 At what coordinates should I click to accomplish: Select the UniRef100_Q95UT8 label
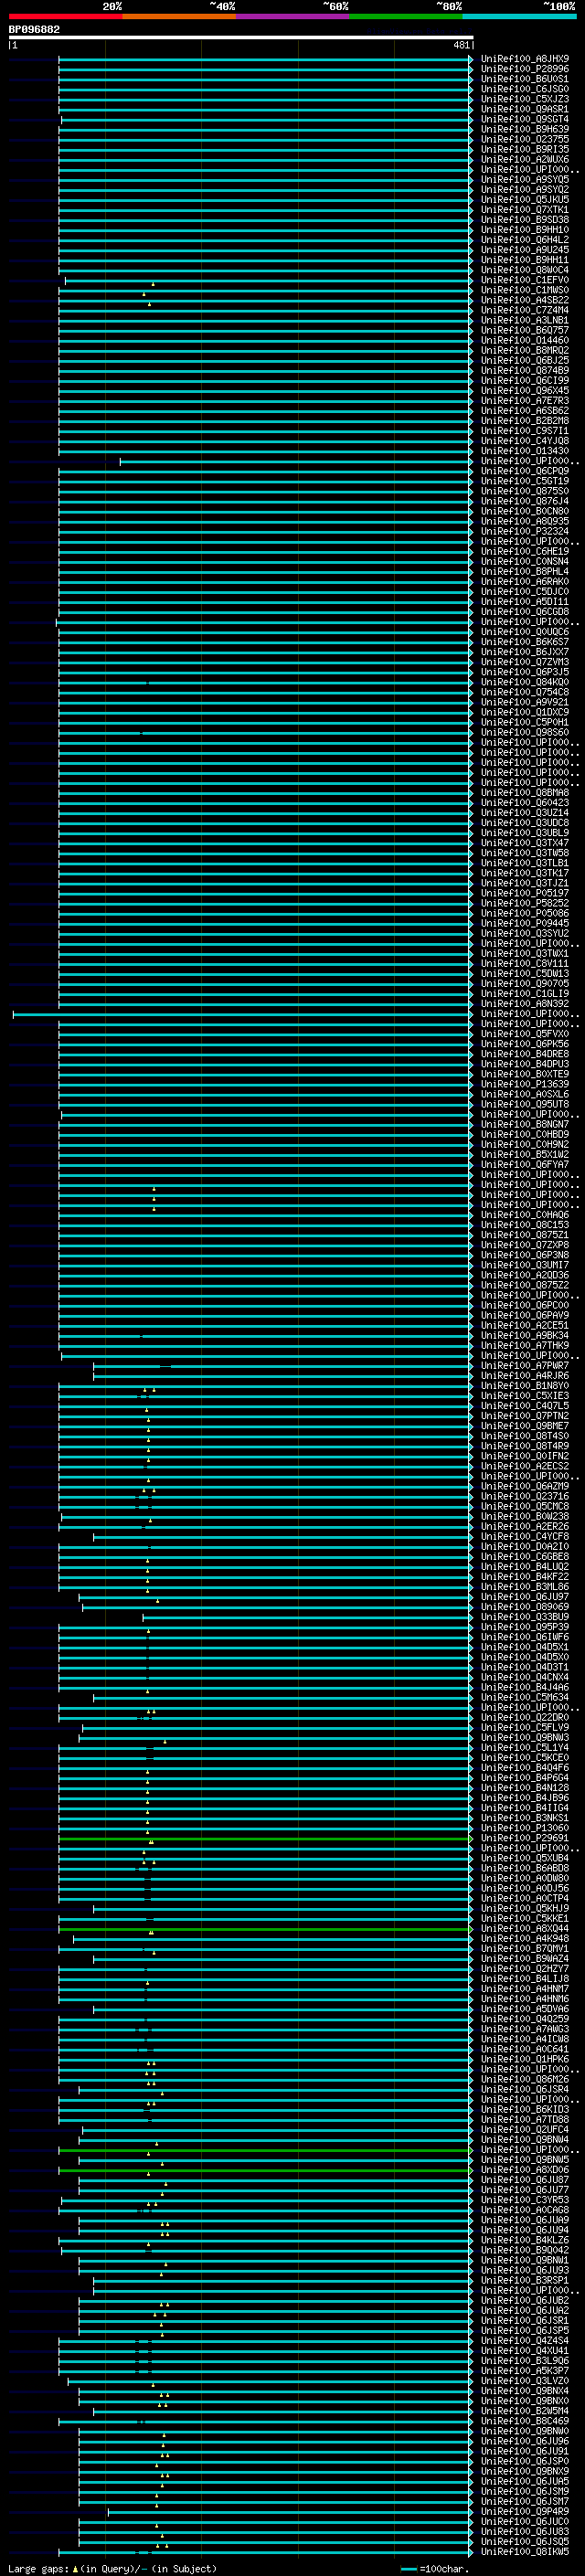[525, 1104]
